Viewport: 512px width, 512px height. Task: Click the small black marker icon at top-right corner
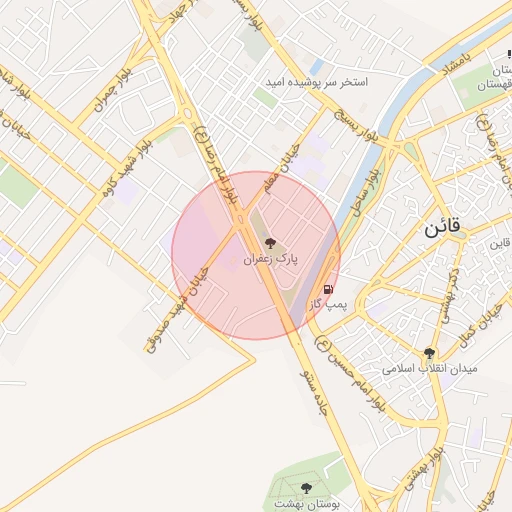click(509, 54)
